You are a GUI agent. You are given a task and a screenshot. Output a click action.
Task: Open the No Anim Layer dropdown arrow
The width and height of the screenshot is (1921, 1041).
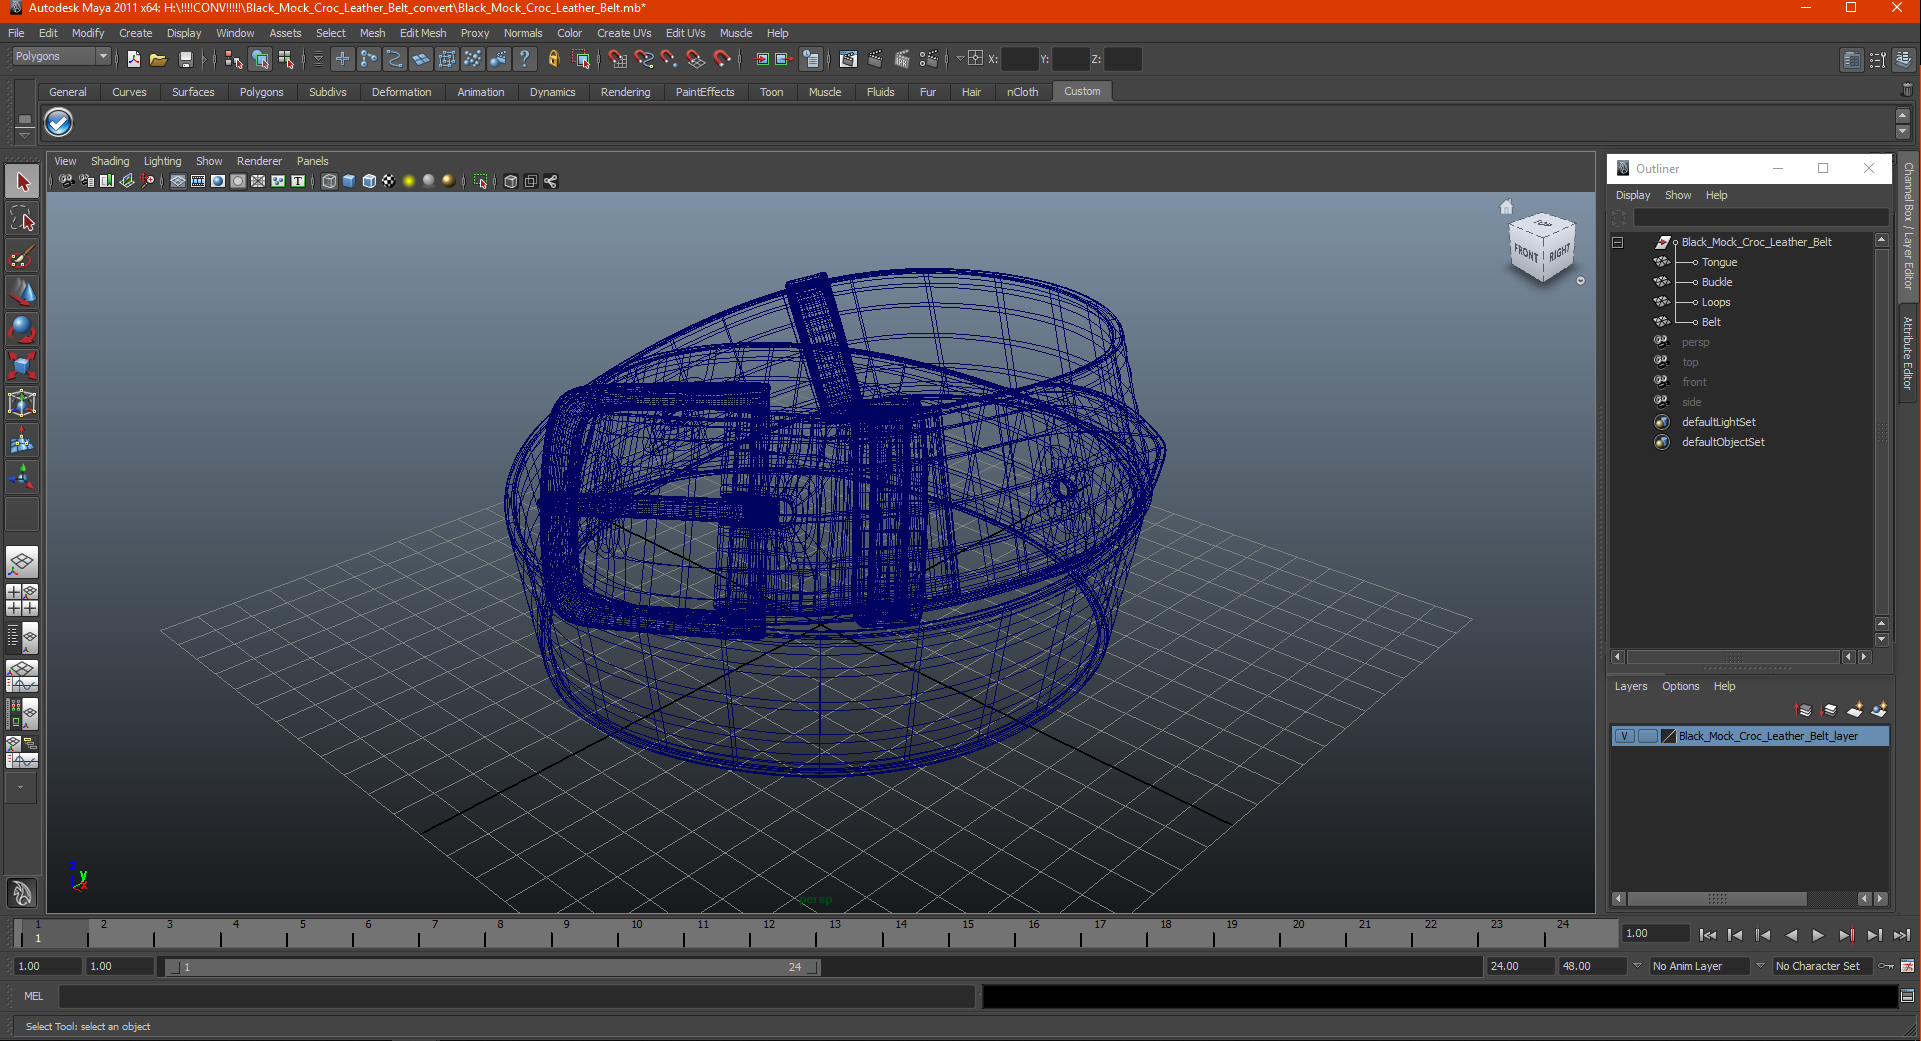point(1637,966)
